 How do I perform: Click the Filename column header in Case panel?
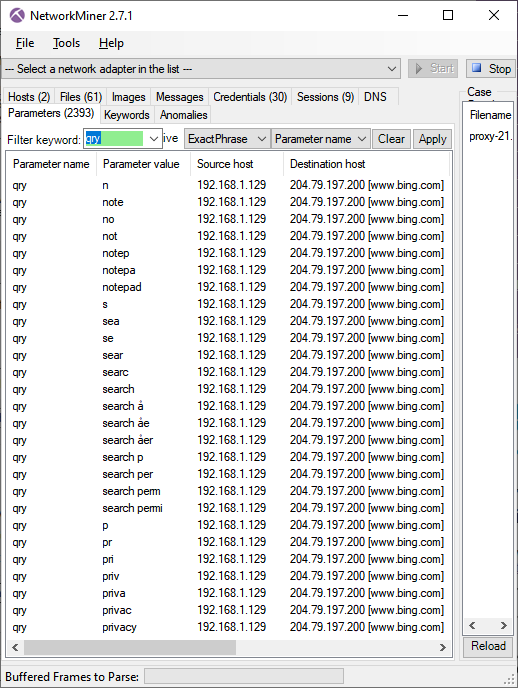(490, 115)
